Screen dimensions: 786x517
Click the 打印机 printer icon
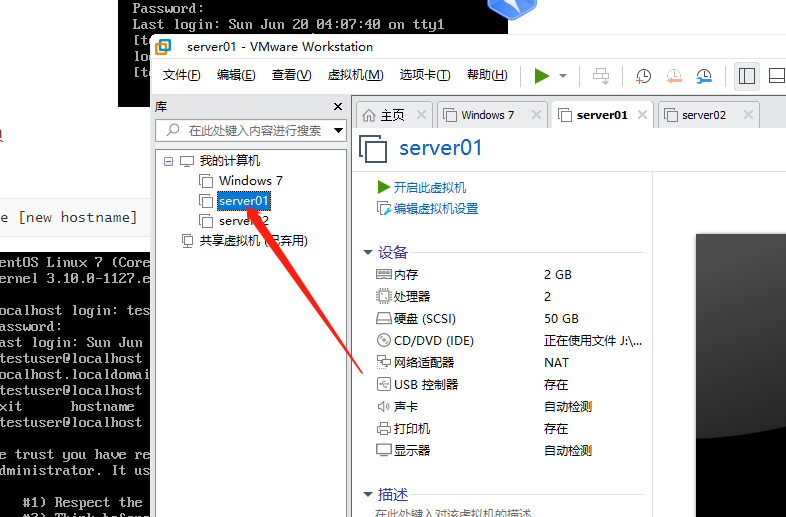pyautogui.click(x=383, y=429)
